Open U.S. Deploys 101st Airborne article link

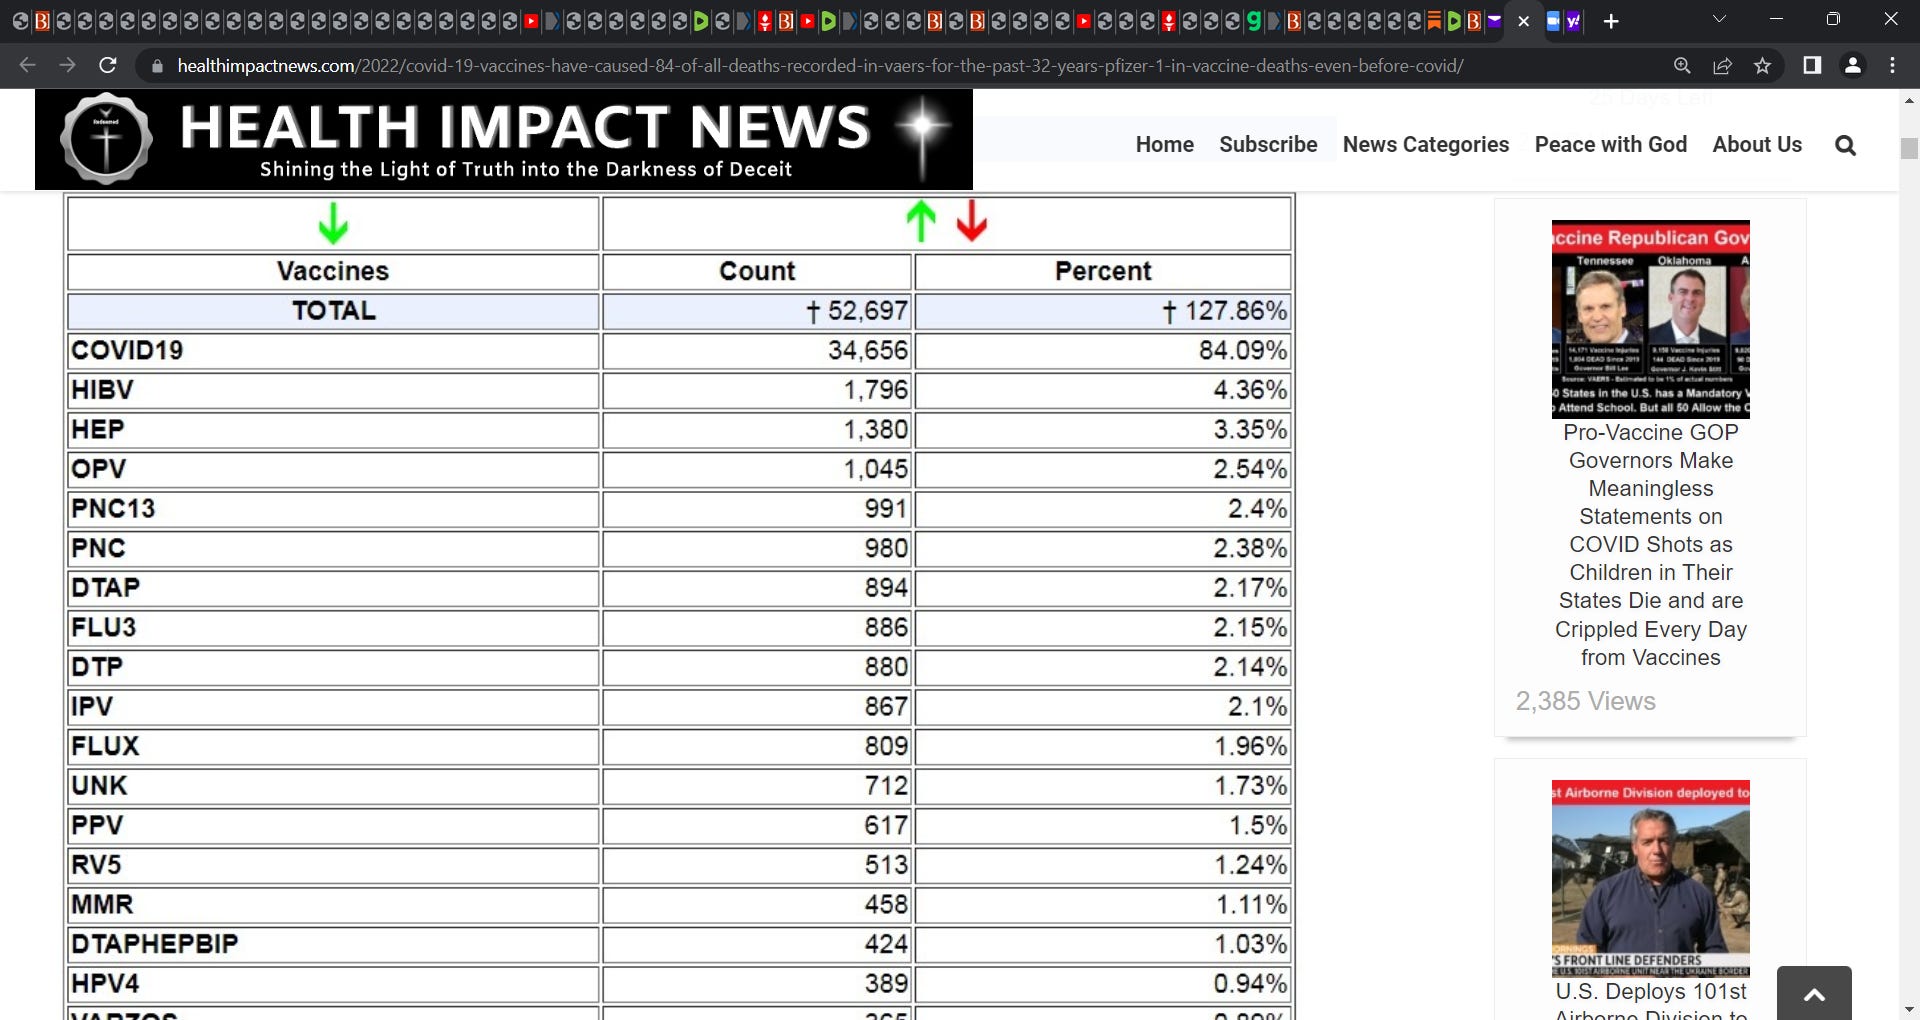pyautogui.click(x=1650, y=1000)
